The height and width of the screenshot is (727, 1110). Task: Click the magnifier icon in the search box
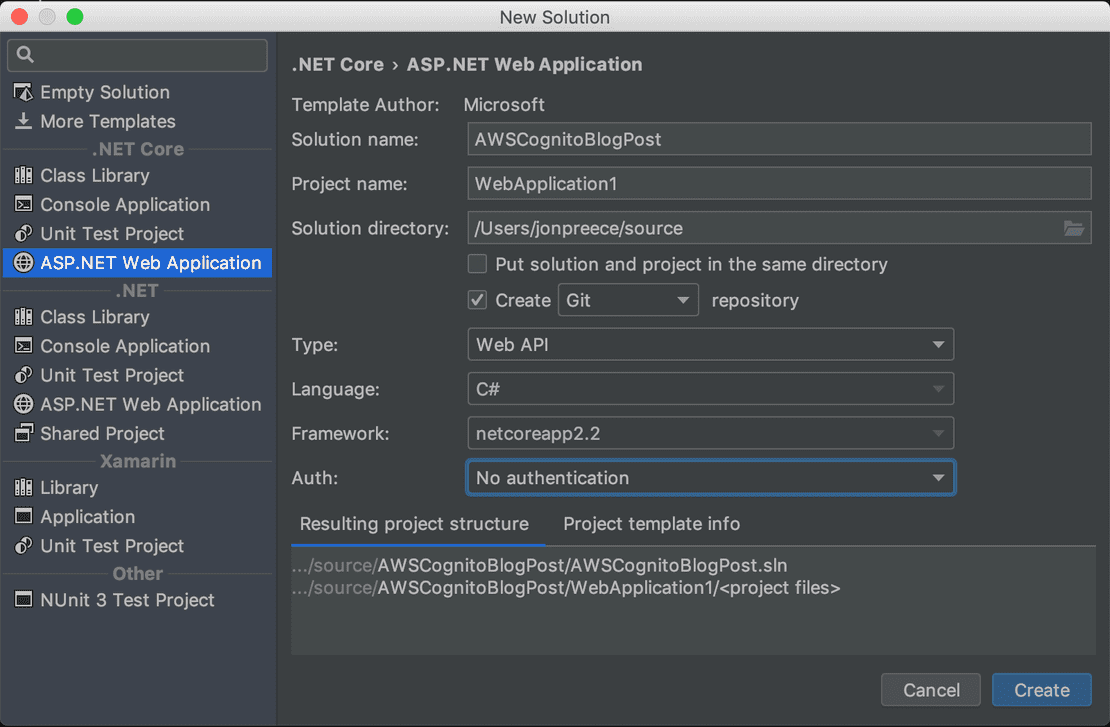25,55
